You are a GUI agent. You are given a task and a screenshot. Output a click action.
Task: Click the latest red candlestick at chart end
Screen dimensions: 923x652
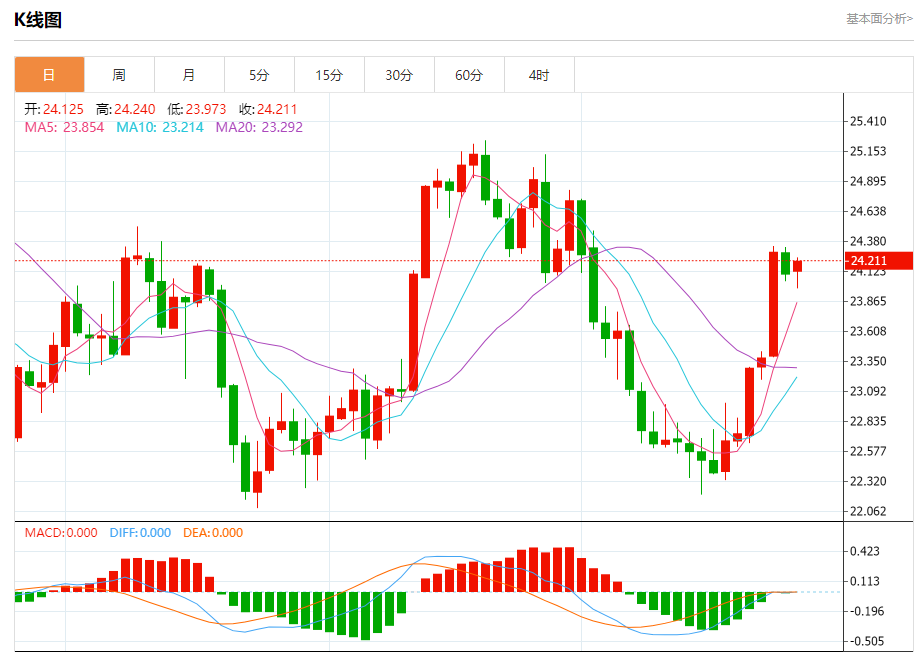(798, 266)
